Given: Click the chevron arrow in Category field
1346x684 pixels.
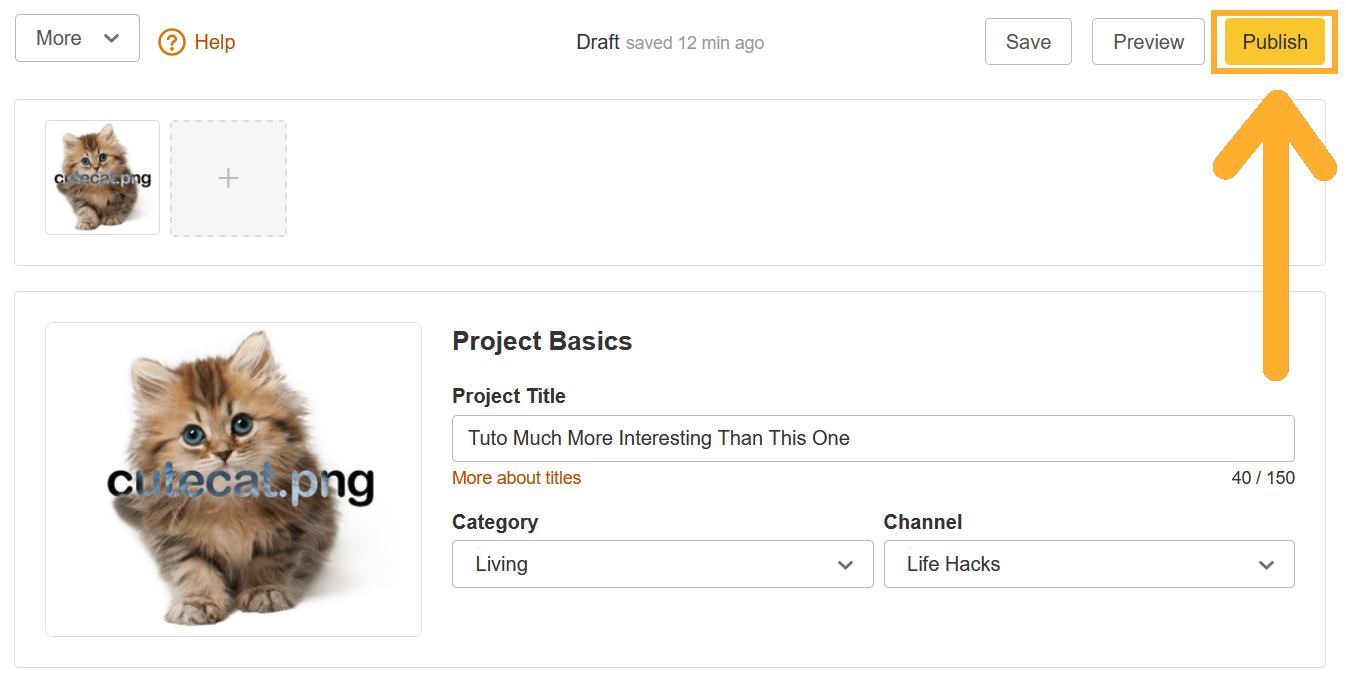Looking at the screenshot, I should (x=845, y=565).
